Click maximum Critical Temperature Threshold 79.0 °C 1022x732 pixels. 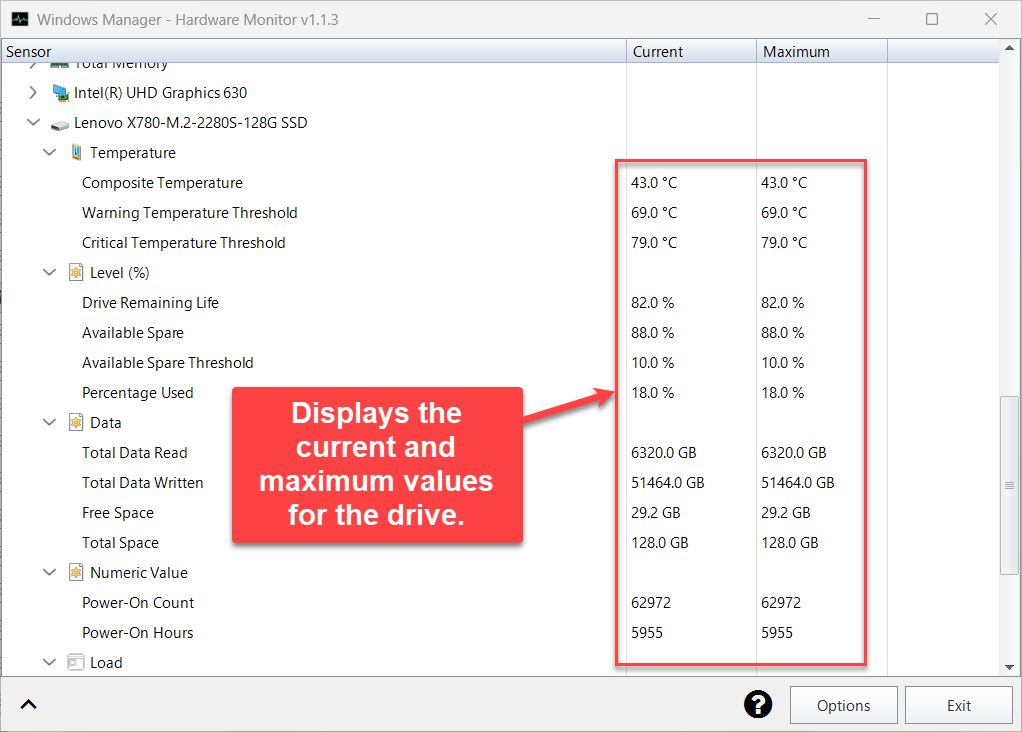click(x=784, y=242)
